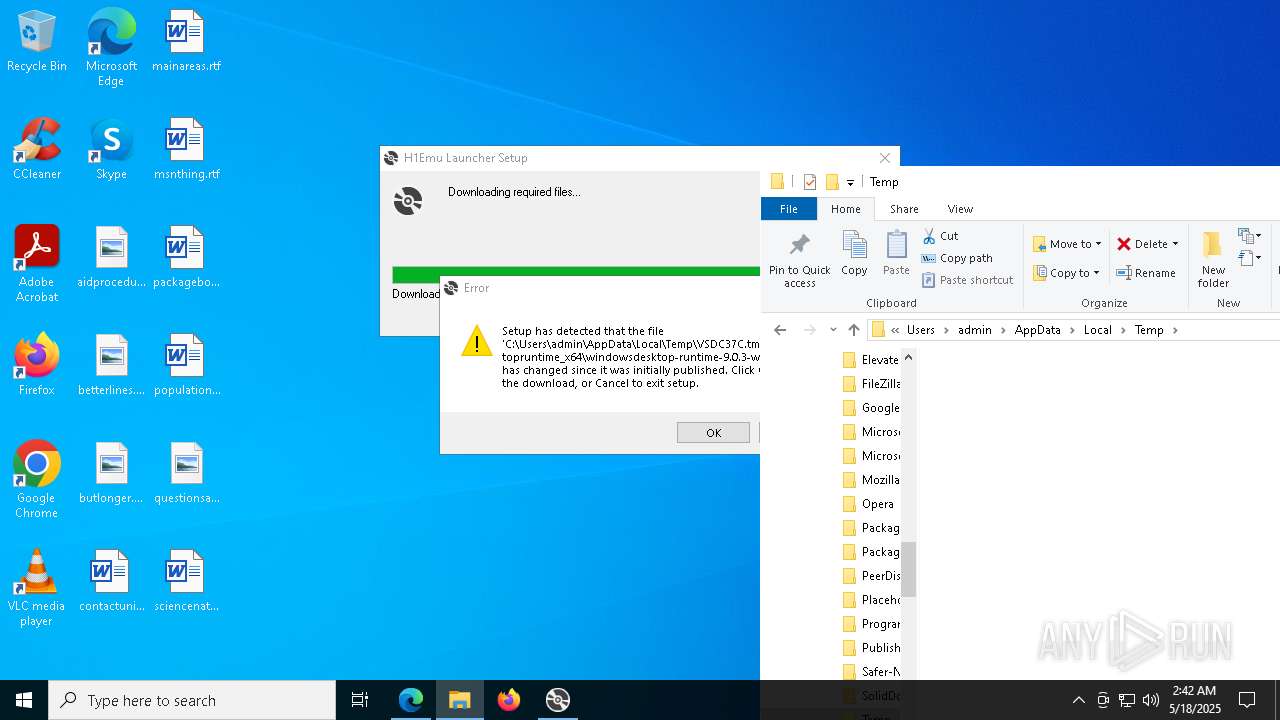Screen dimensions: 1280x720
Task: Click the H1Emu setup taskbar icon
Action: click(558, 700)
